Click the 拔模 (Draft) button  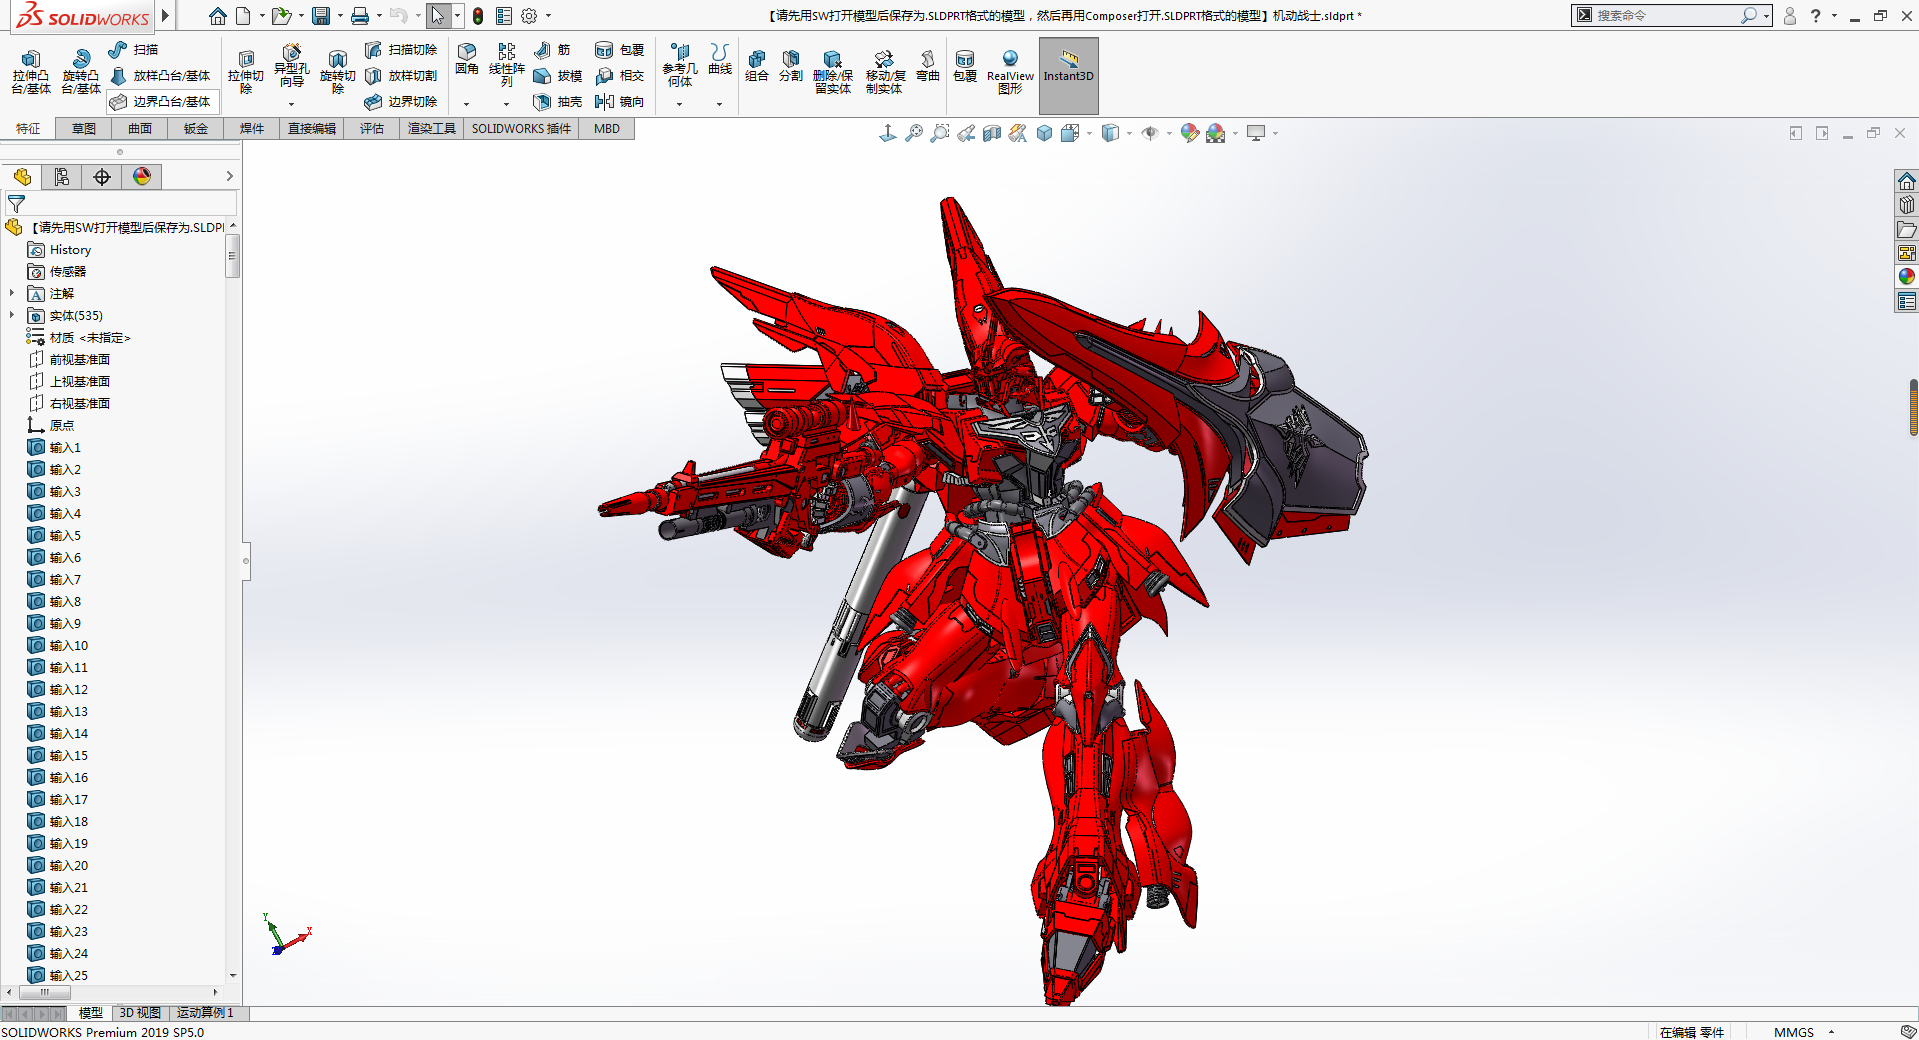(x=558, y=76)
